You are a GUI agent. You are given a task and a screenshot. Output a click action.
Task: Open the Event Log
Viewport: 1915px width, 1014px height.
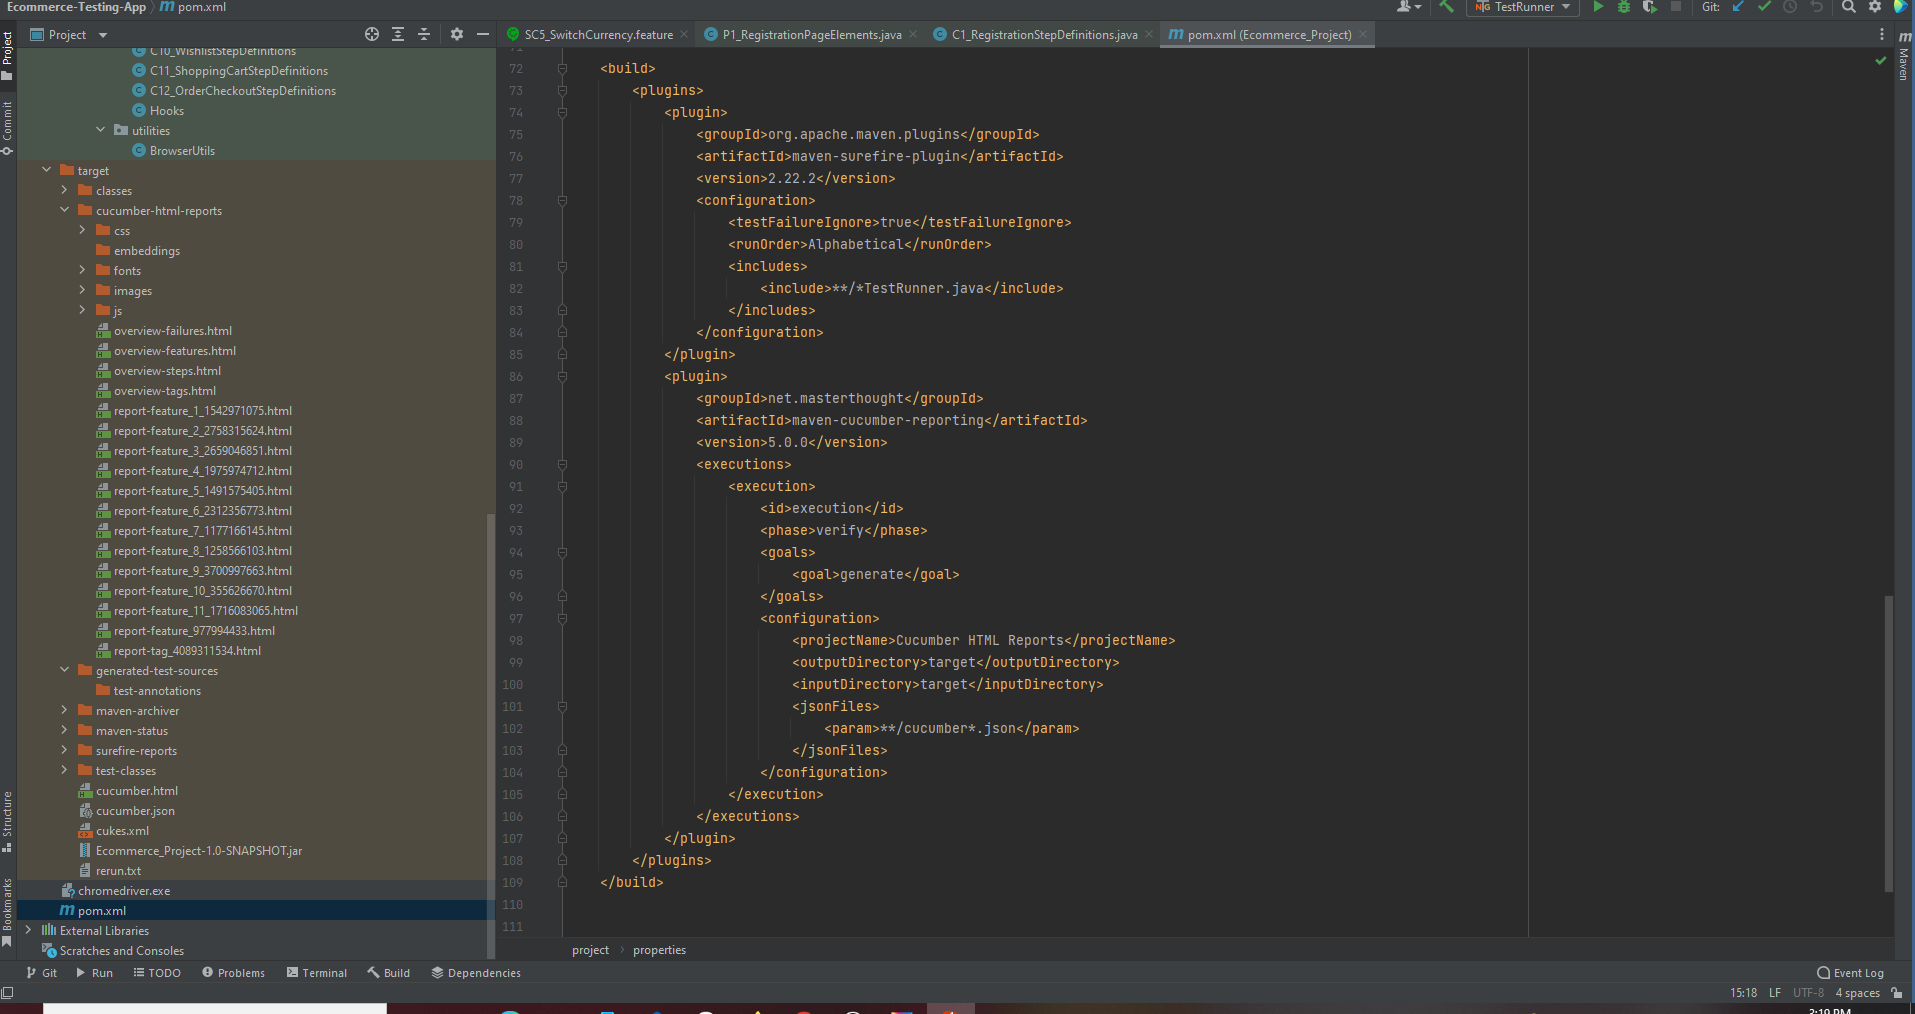pyautogui.click(x=1851, y=973)
